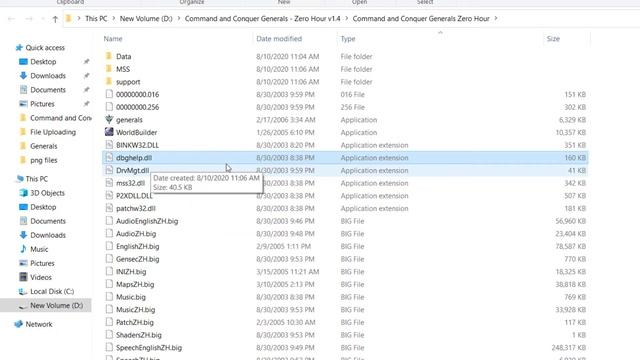The image size is (640, 360).
Task: Click the dbghelp.dll file icon
Action: click(109, 157)
